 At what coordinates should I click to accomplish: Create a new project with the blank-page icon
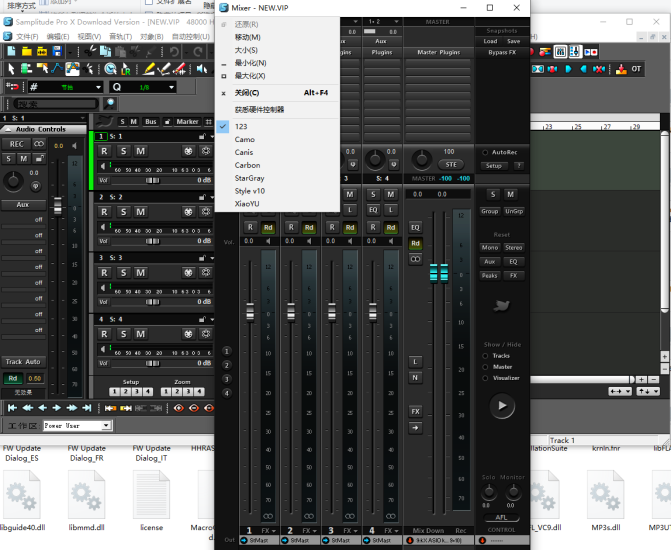[x=11, y=52]
